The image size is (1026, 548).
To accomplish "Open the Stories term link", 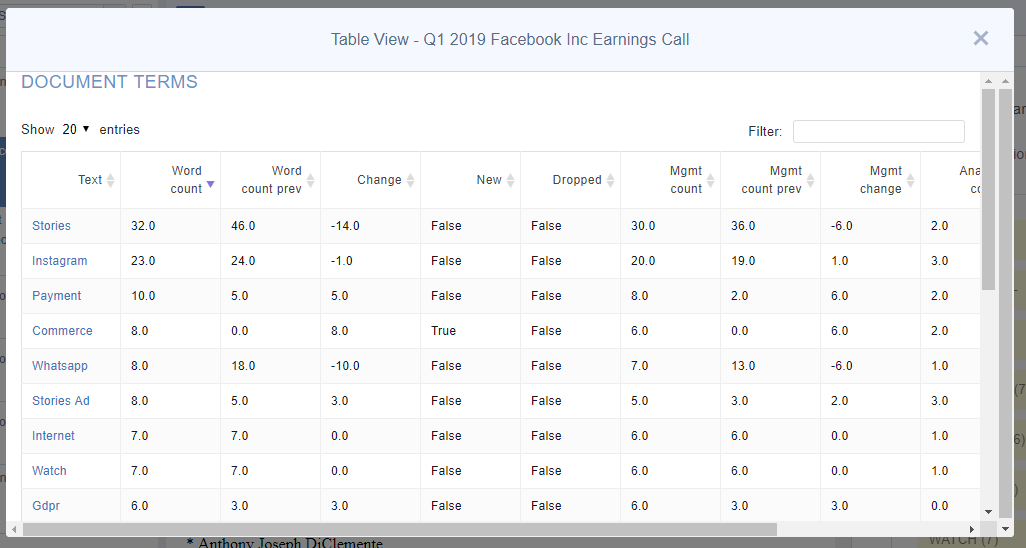I will 51,226.
